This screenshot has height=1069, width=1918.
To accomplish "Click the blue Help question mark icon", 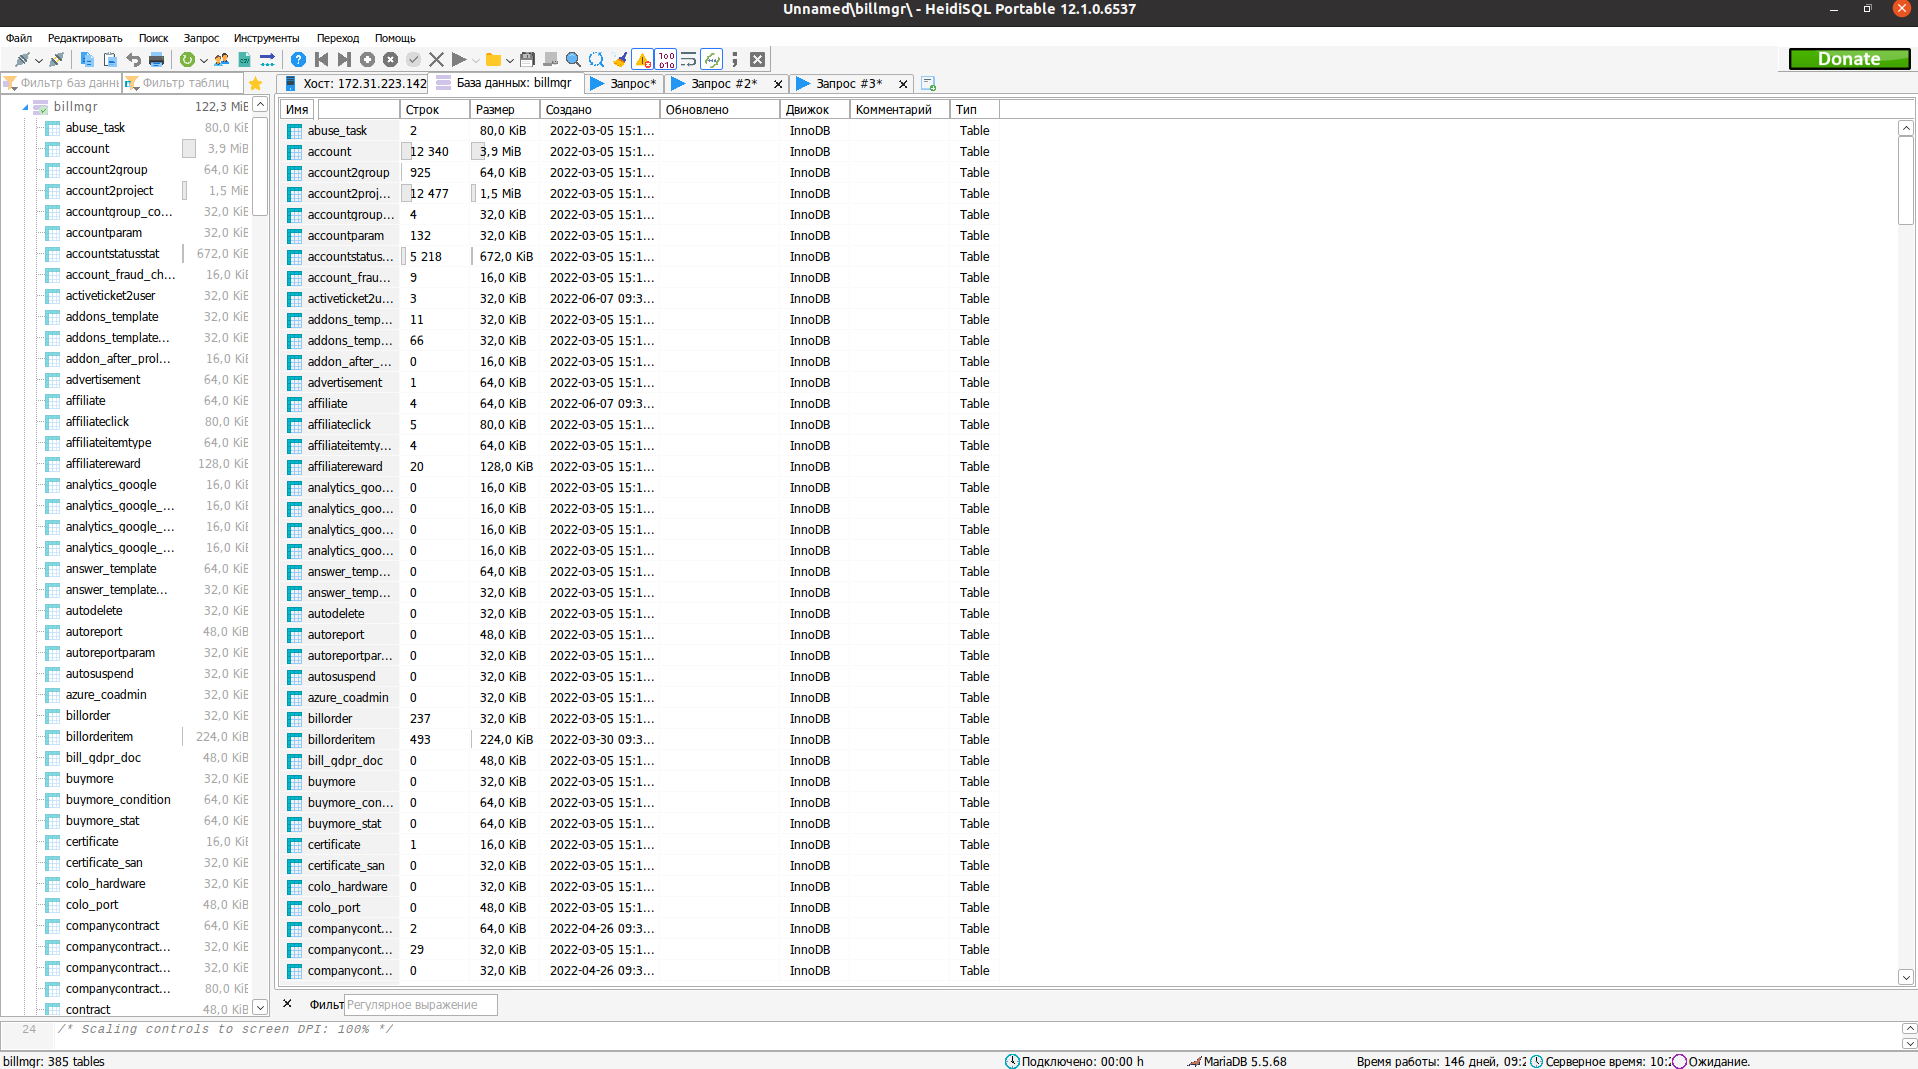I will click(298, 60).
